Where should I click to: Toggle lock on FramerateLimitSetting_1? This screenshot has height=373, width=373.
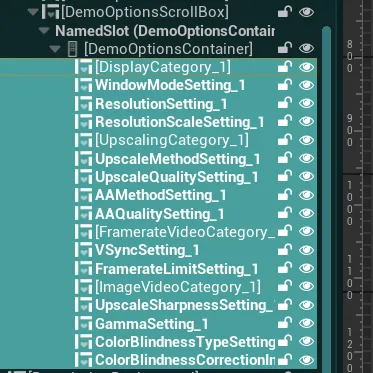point(285,268)
